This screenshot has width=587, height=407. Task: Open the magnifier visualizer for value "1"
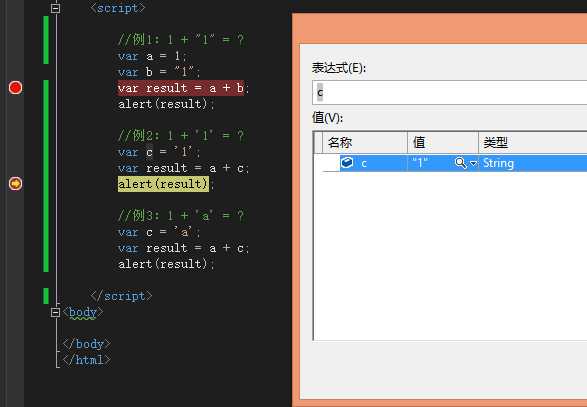[x=460, y=163]
